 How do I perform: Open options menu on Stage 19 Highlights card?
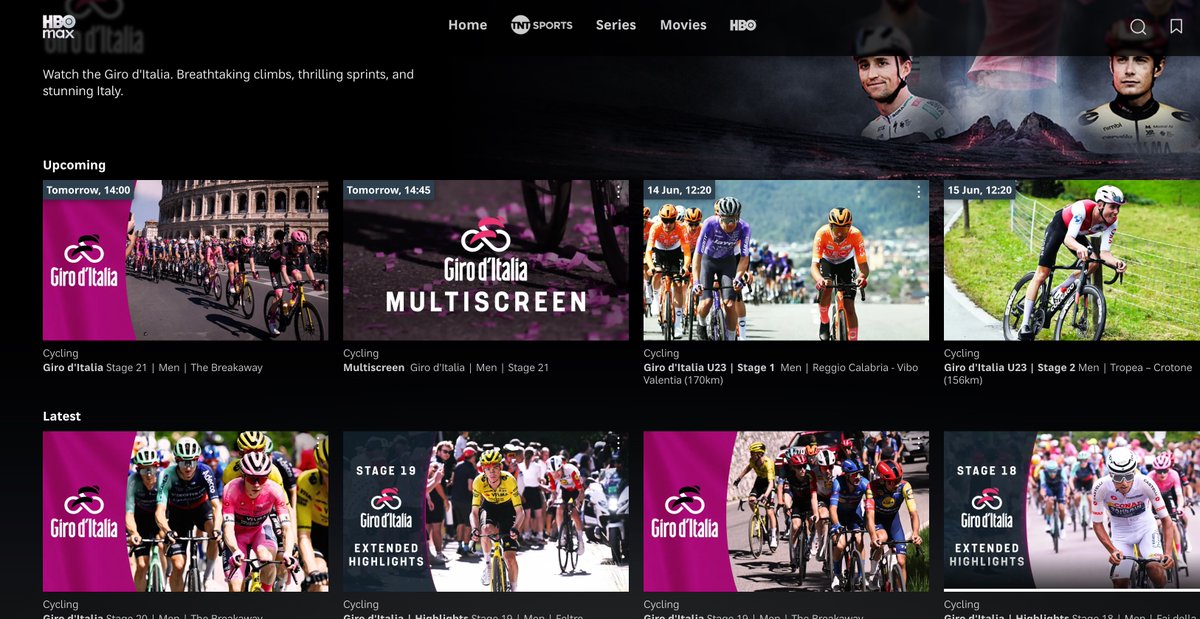click(619, 442)
